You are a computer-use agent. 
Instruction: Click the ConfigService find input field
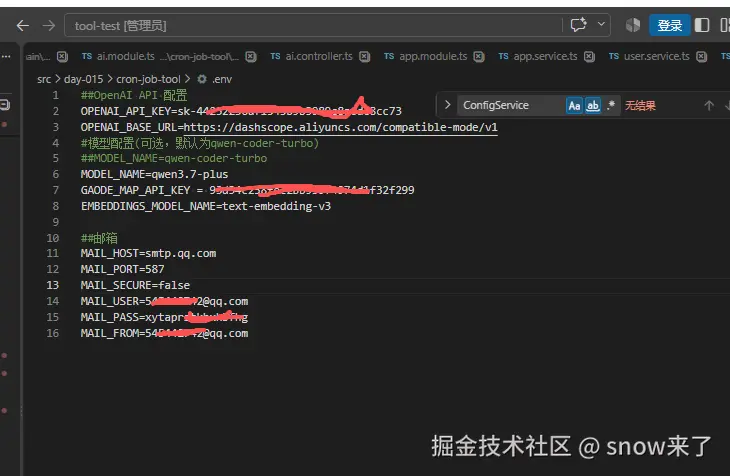click(x=511, y=105)
